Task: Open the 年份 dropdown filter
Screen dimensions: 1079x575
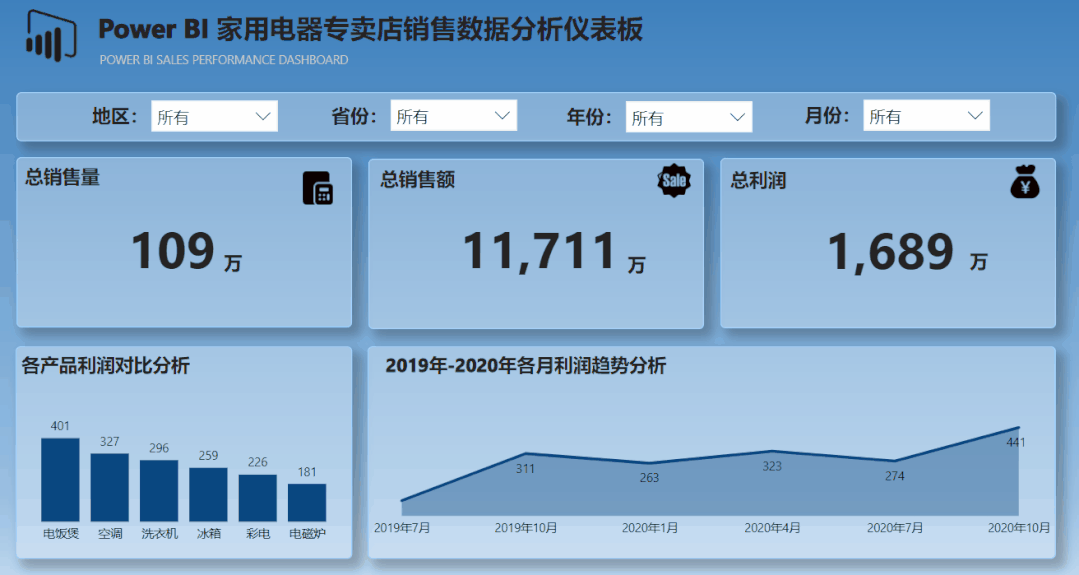Action: (x=689, y=117)
